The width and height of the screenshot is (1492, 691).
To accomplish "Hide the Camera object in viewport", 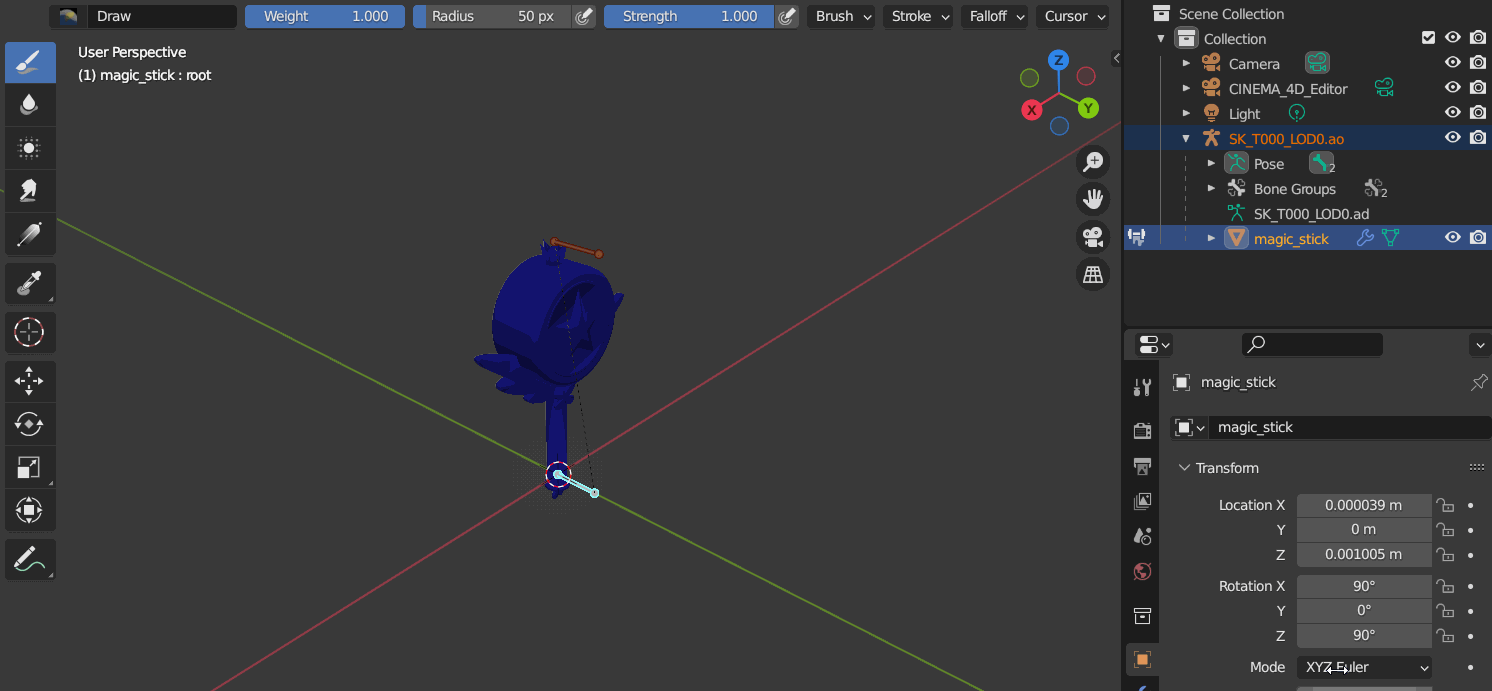I will (x=1453, y=63).
